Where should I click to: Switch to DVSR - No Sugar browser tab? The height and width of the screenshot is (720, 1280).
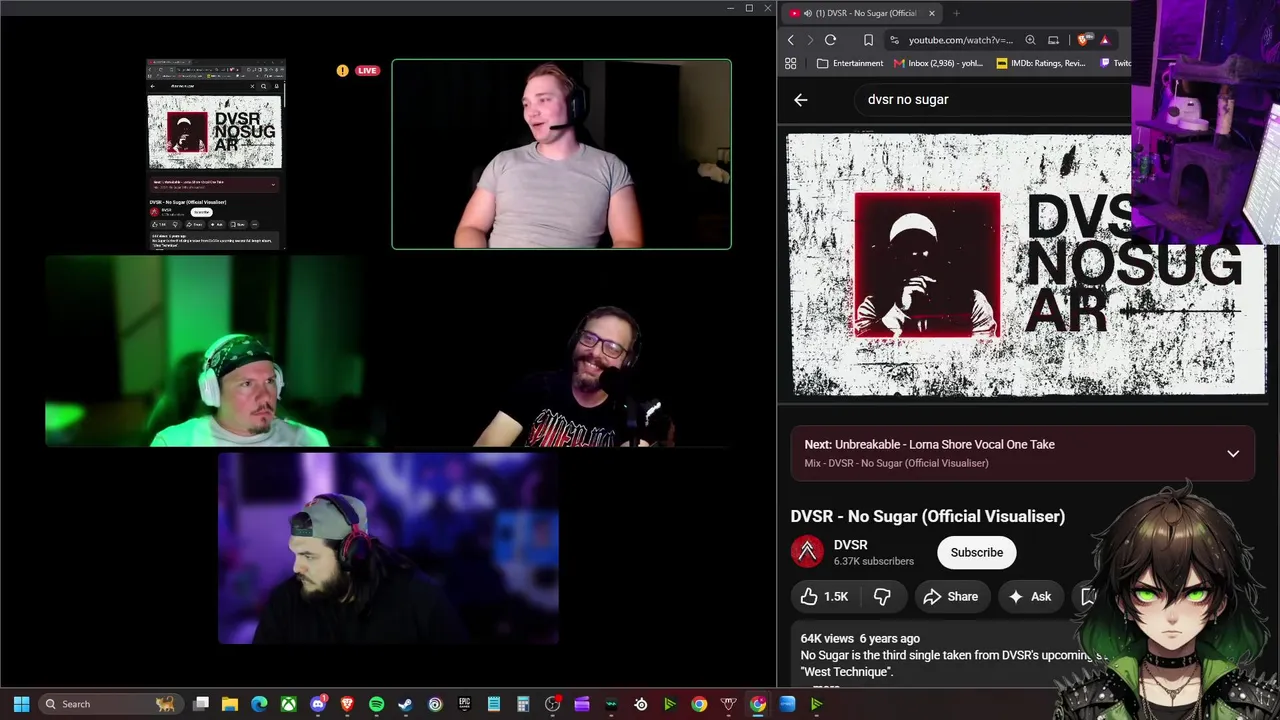click(864, 13)
